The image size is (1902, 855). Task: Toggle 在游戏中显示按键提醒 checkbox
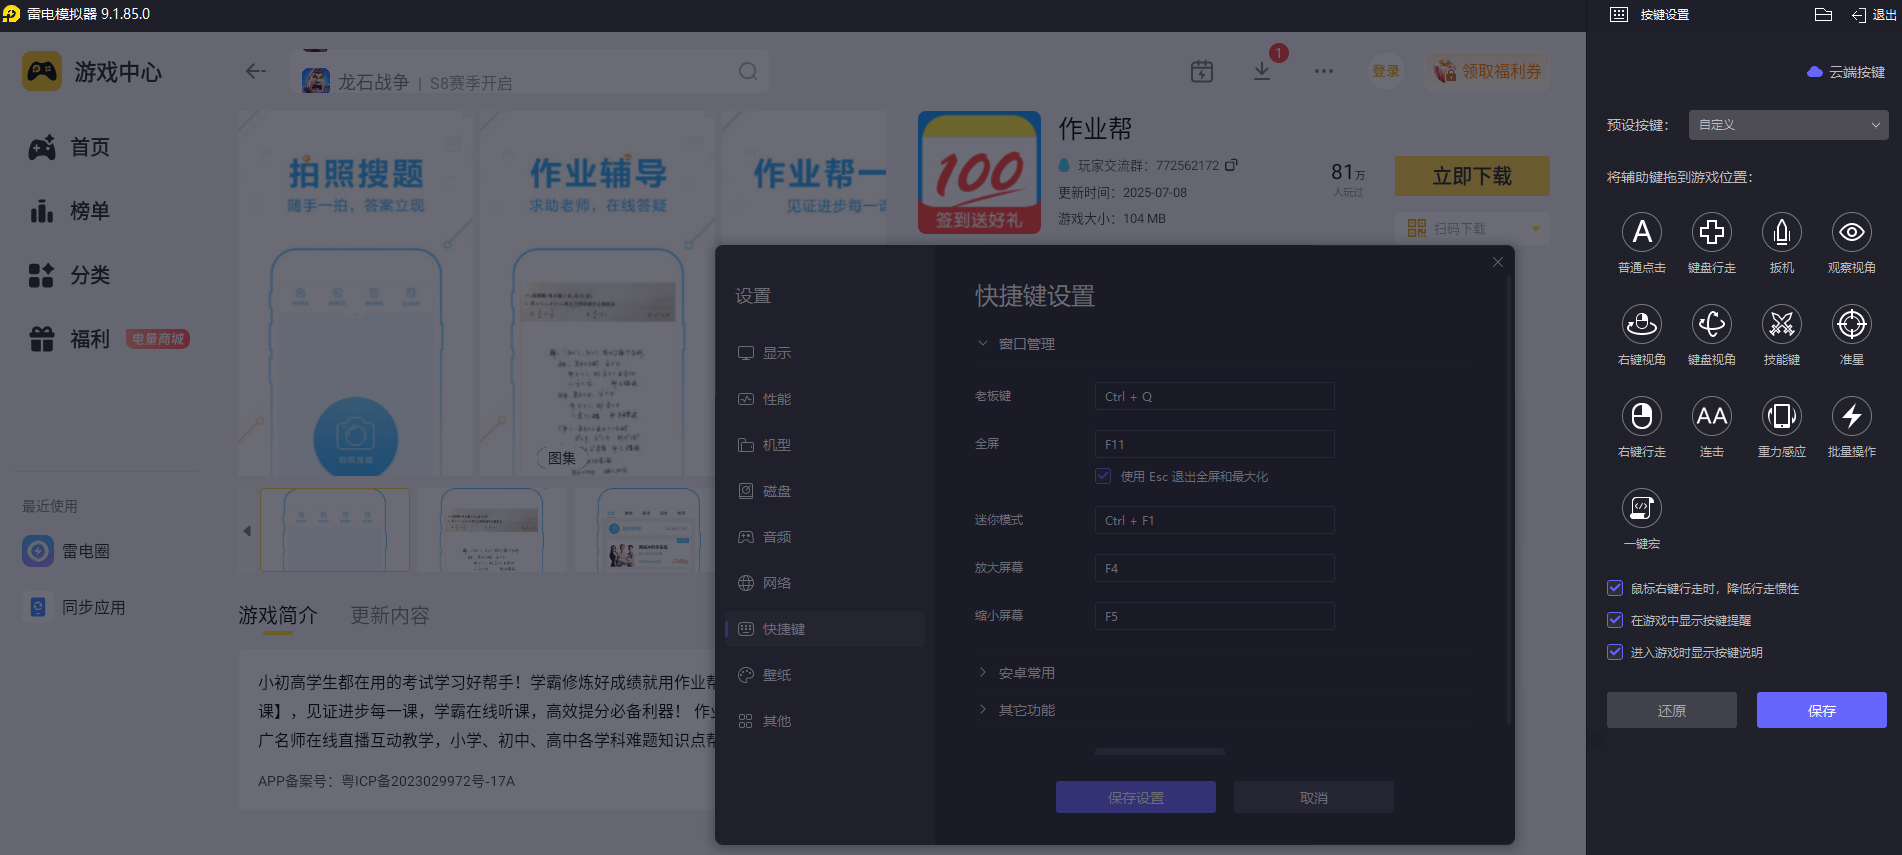click(x=1615, y=620)
